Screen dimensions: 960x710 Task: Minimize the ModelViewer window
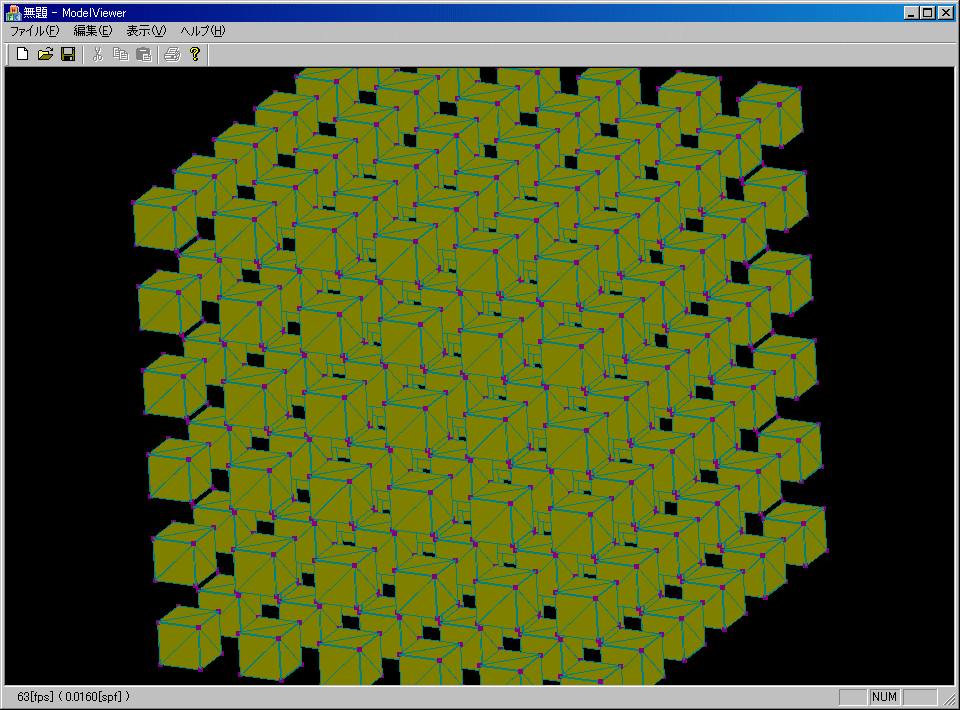pyautogui.click(x=912, y=12)
